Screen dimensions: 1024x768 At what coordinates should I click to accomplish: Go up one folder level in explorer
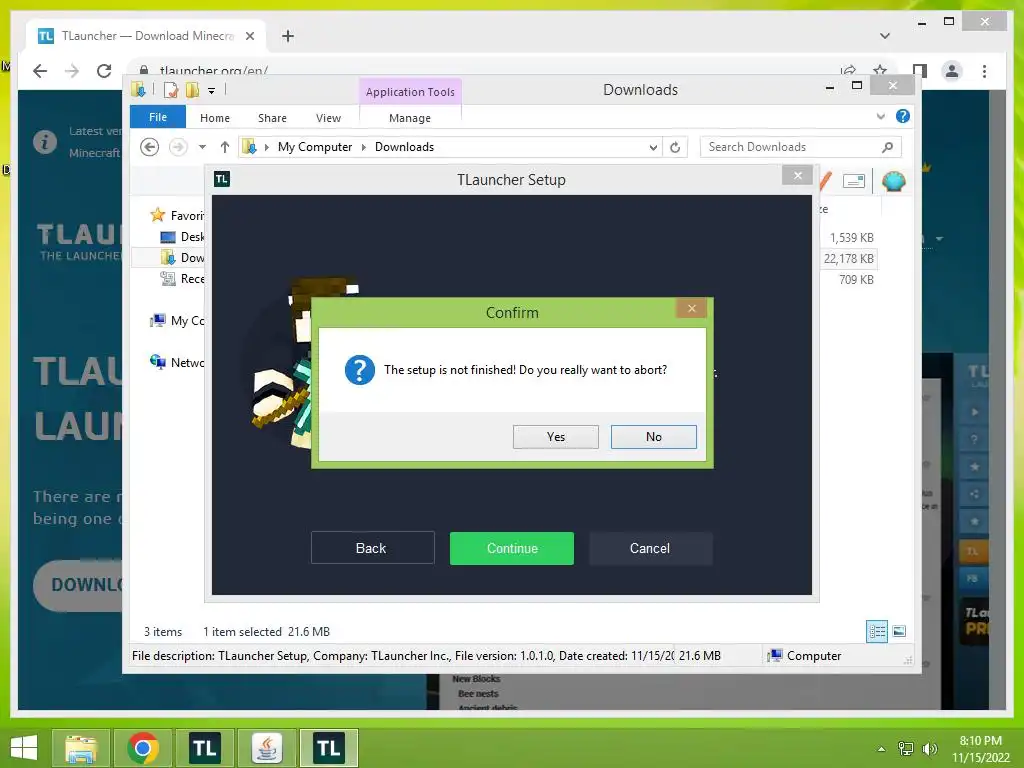(225, 147)
